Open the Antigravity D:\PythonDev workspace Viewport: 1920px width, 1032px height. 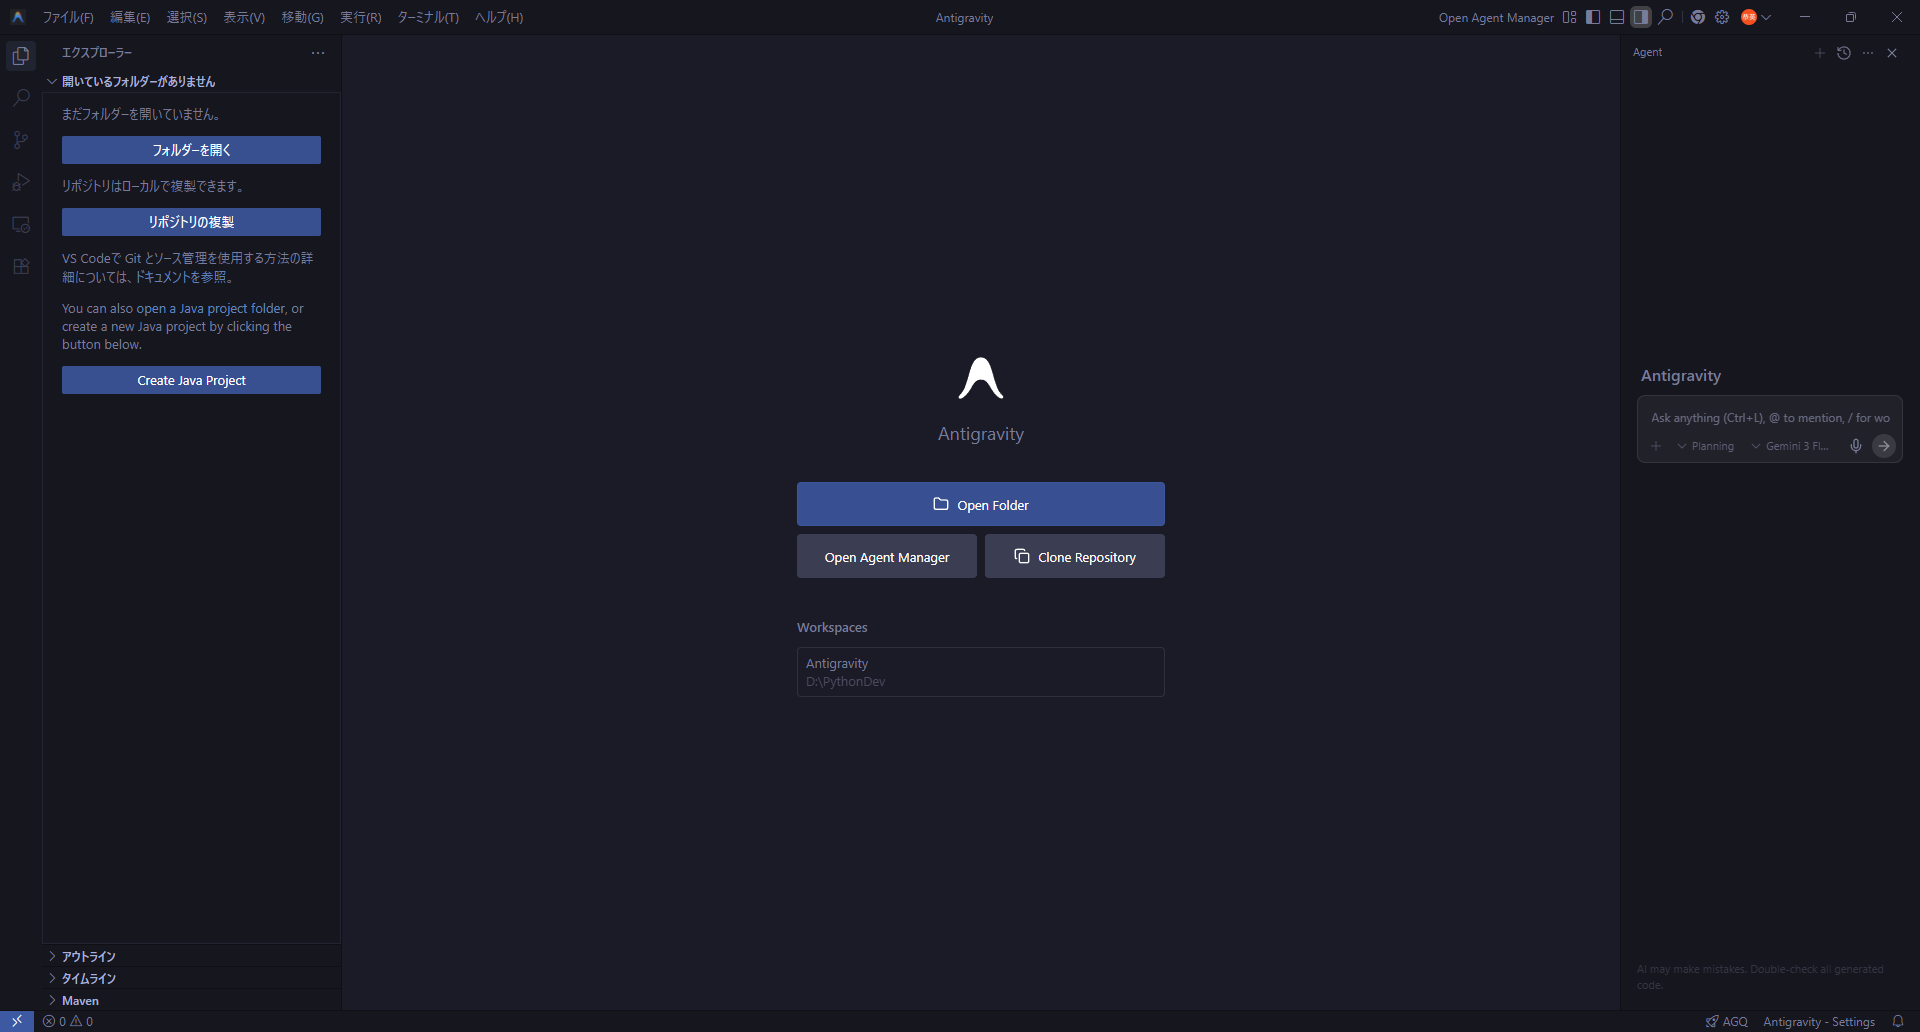[981, 672]
